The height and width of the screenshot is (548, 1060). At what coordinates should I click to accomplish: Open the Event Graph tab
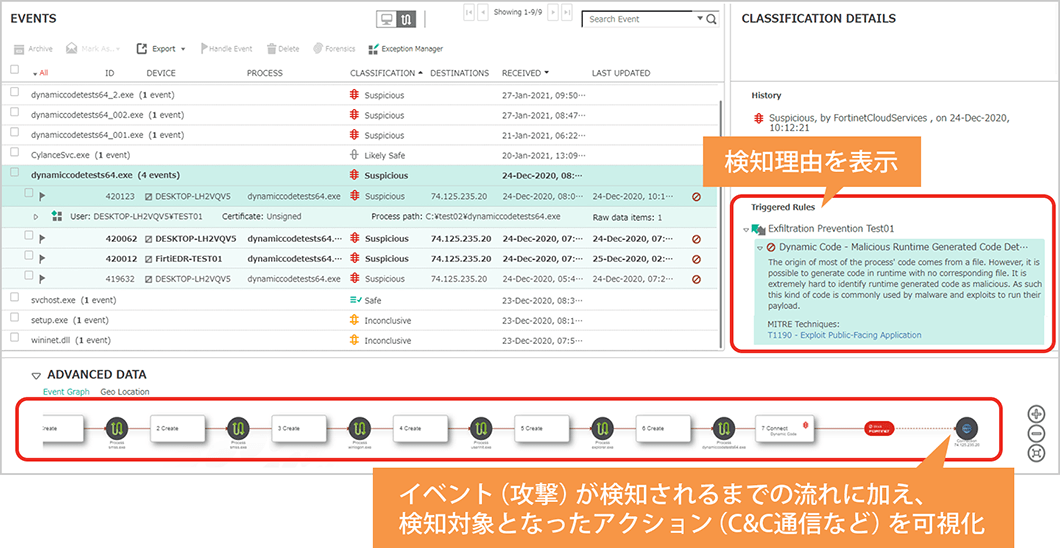point(66,392)
